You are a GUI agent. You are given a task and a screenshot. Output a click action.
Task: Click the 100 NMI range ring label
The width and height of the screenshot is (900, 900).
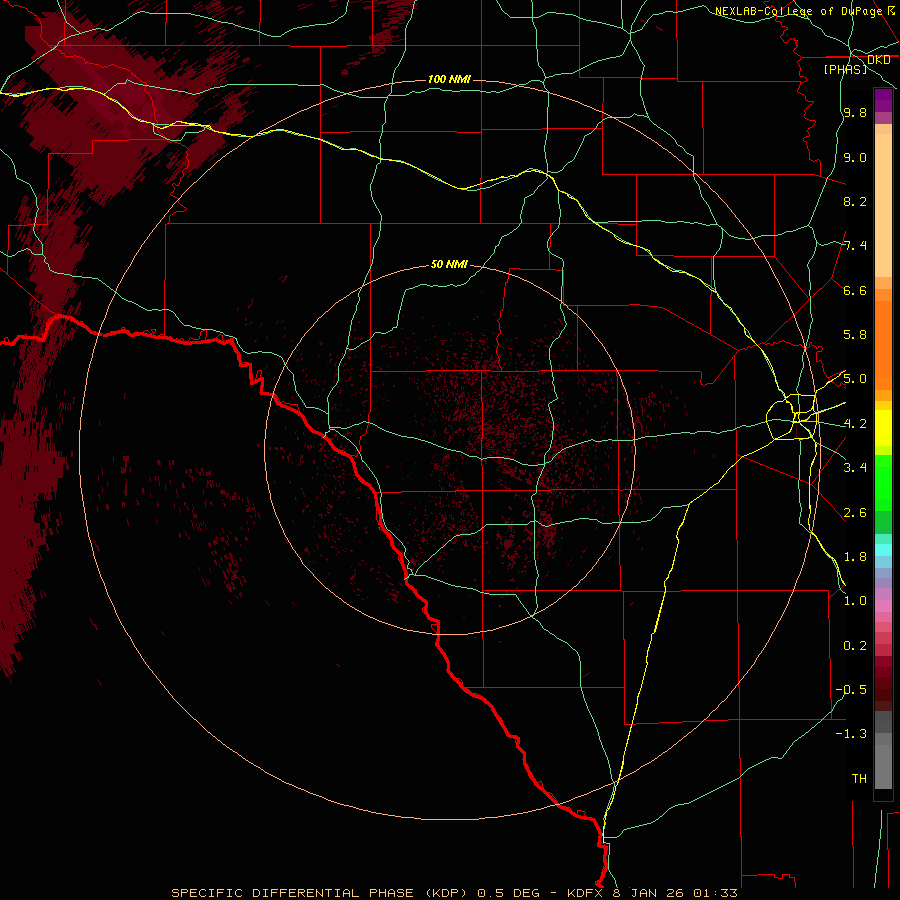[x=449, y=79]
